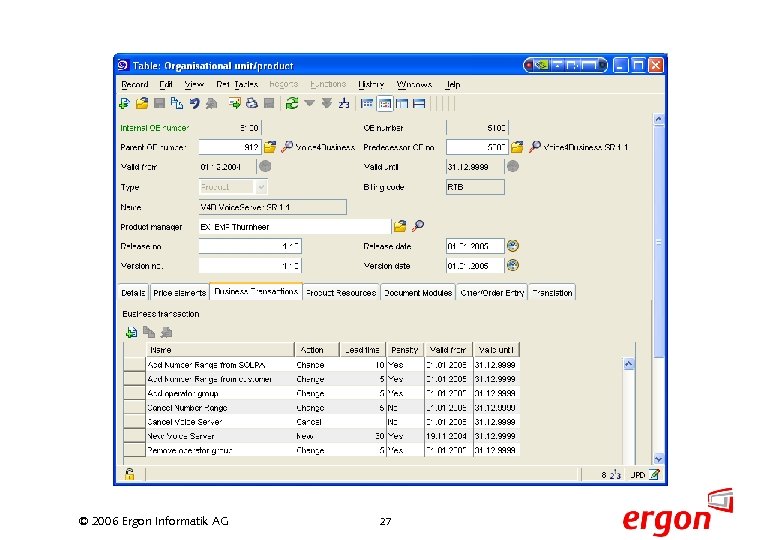The height and width of the screenshot is (540, 780).
Task: Click add business transaction green icon
Action: point(131,332)
